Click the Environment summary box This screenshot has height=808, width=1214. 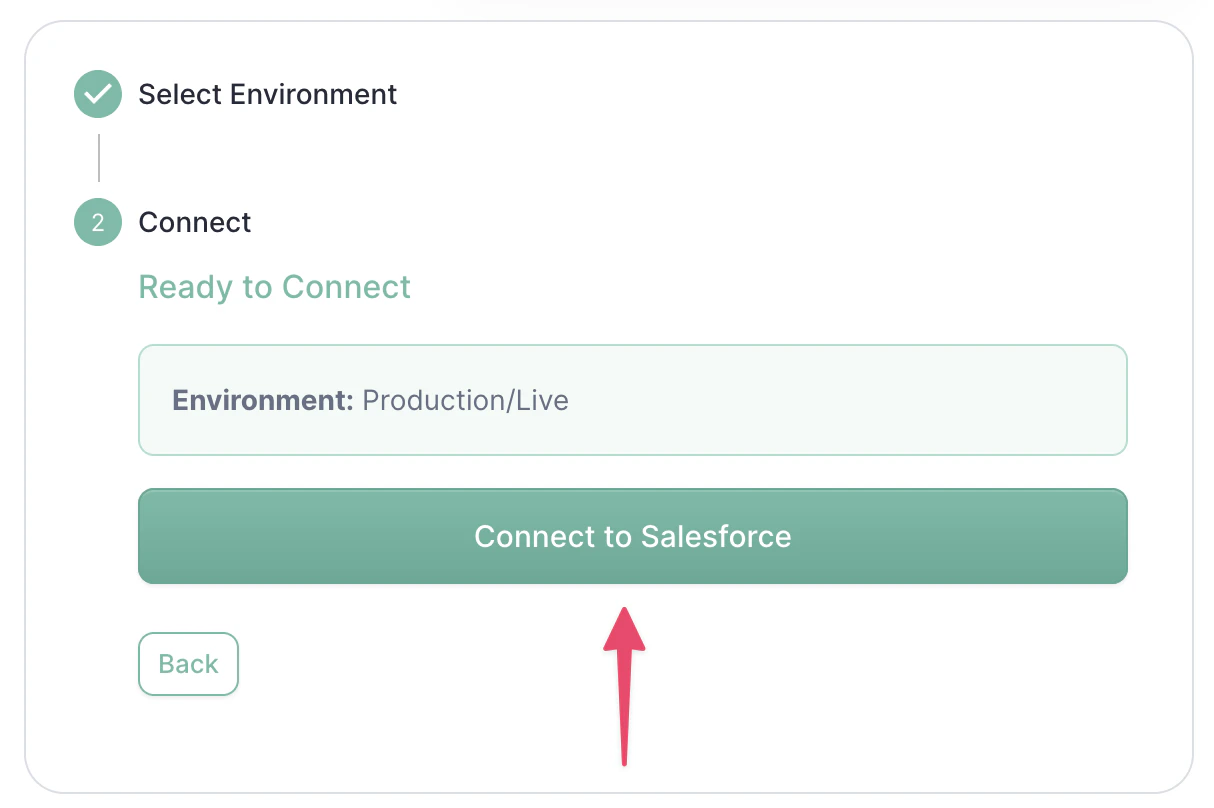click(x=800, y=400)
